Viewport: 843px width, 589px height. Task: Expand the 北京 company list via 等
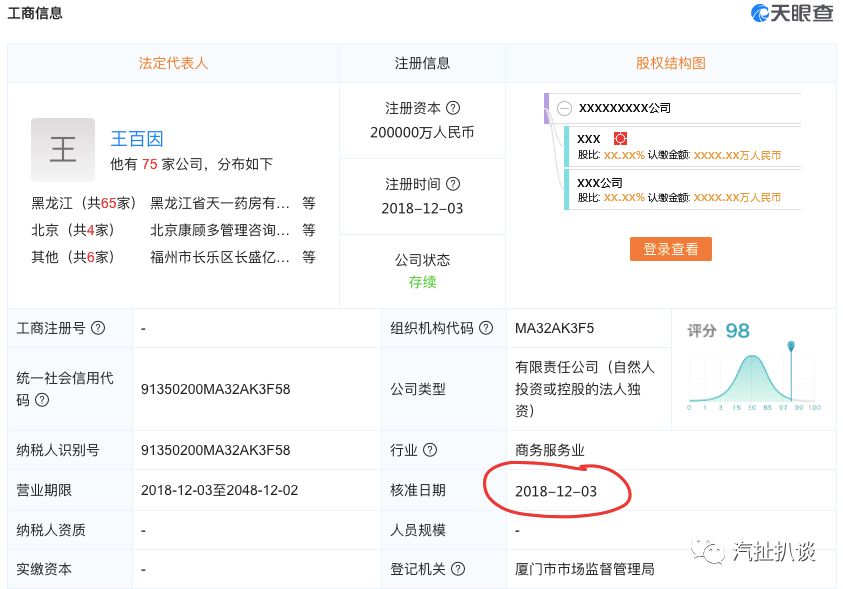click(x=309, y=230)
